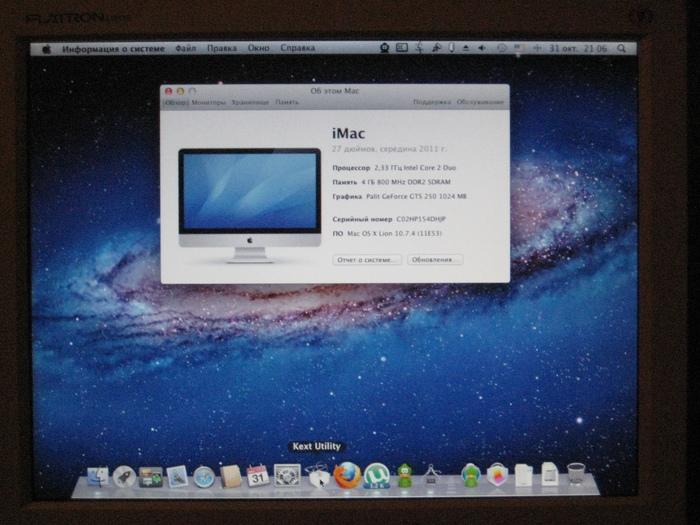Minimize the Об этом Mac window
Image resolution: width=700 pixels, height=525 pixels.
tap(180, 92)
